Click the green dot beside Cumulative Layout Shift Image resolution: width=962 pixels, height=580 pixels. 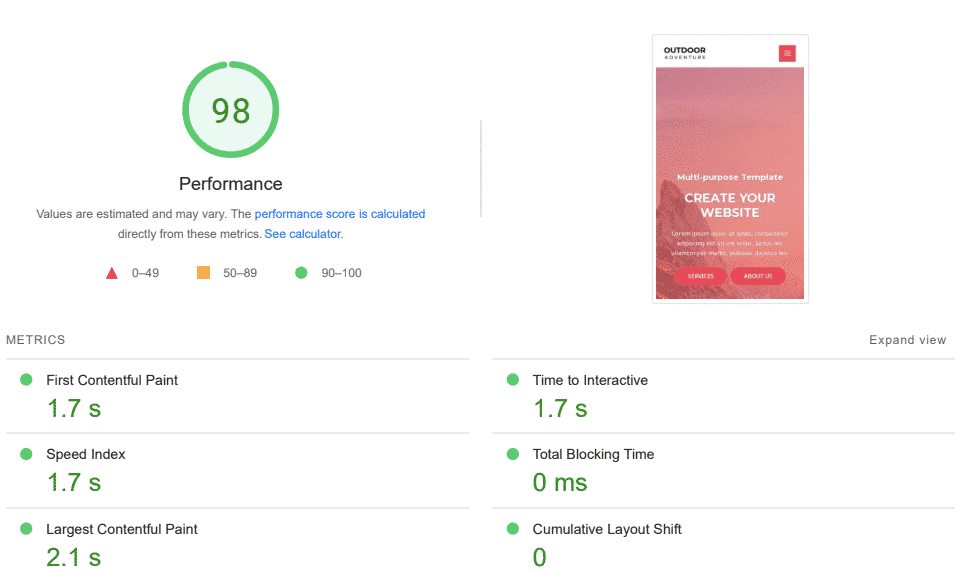(x=513, y=529)
